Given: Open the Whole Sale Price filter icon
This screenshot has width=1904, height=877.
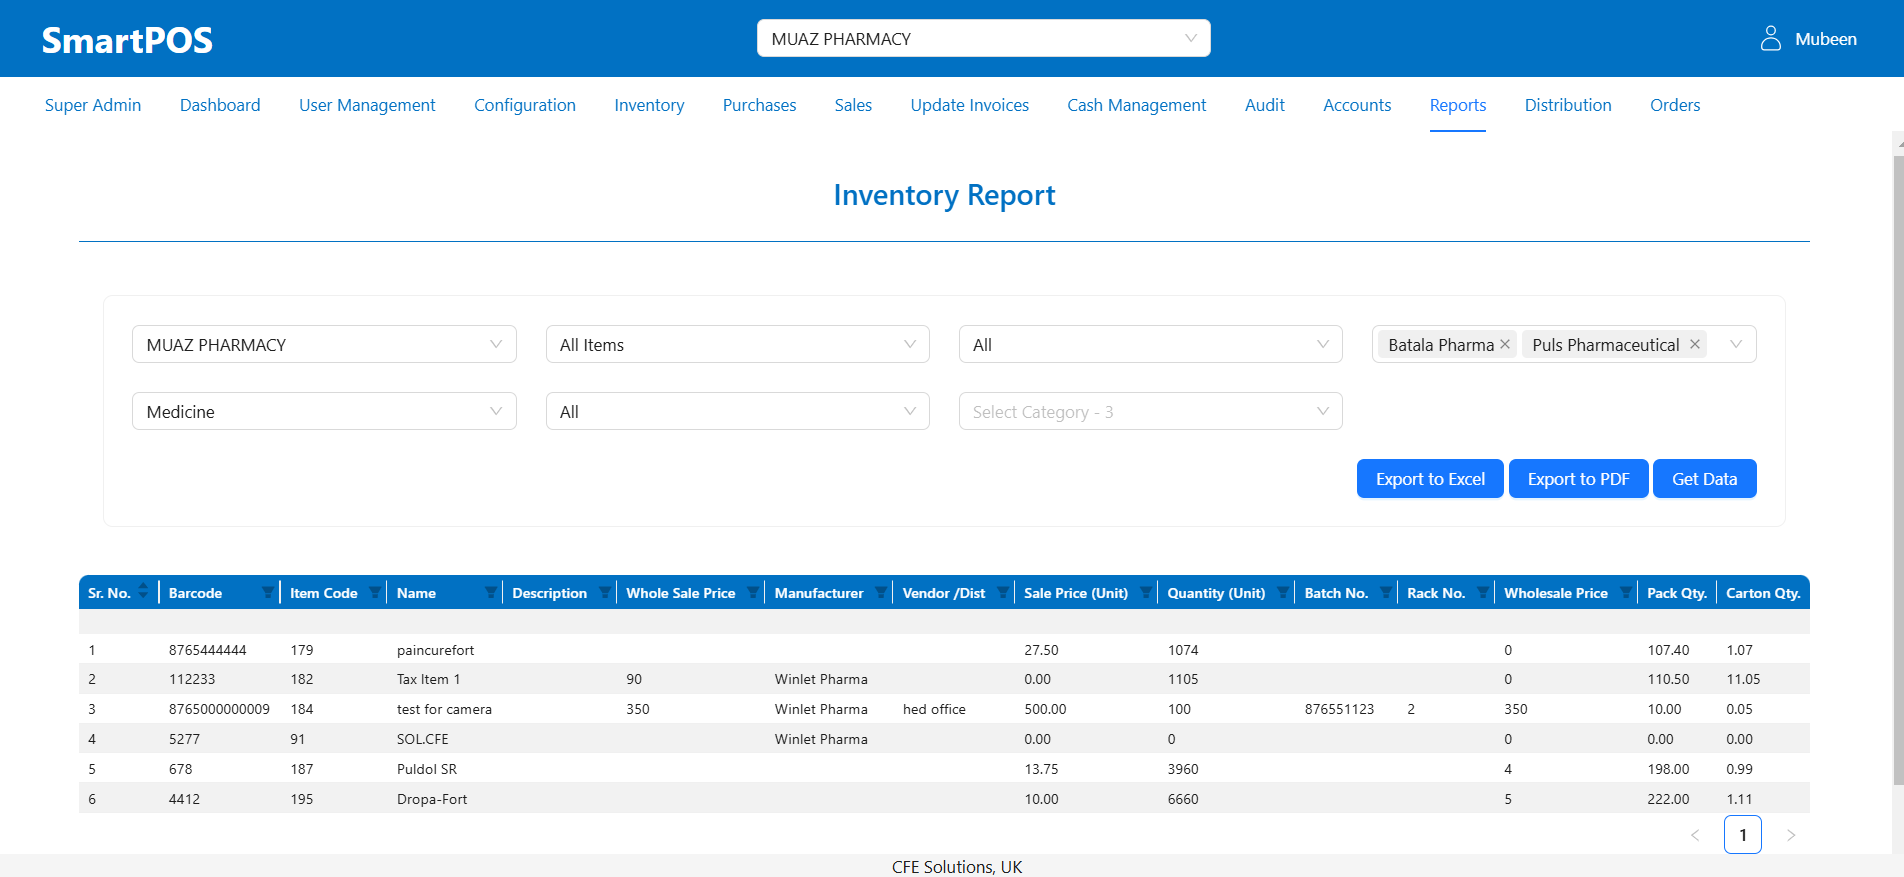Looking at the screenshot, I should [x=753, y=592].
